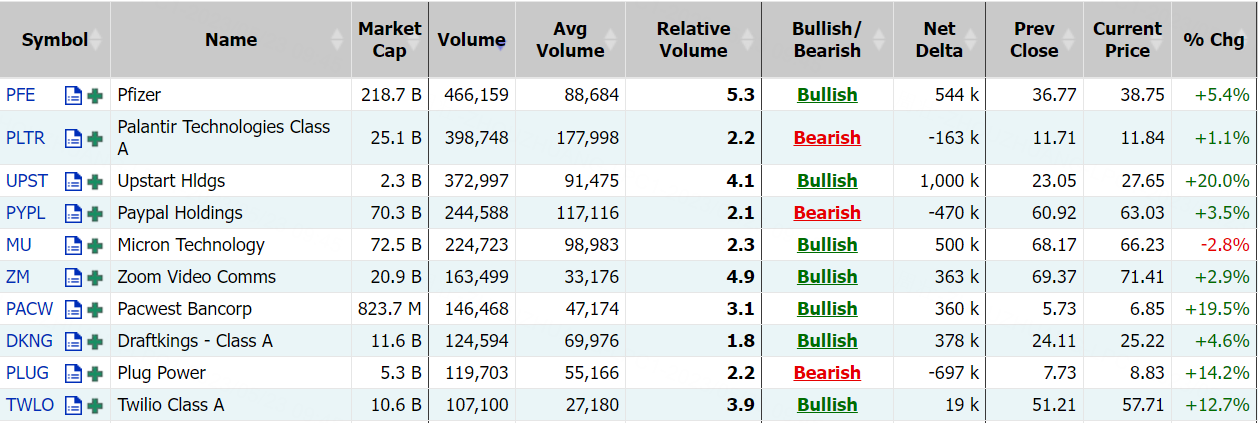This screenshot has height=423, width=1258.
Task: Sort by Volume column header
Action: pos(471,40)
